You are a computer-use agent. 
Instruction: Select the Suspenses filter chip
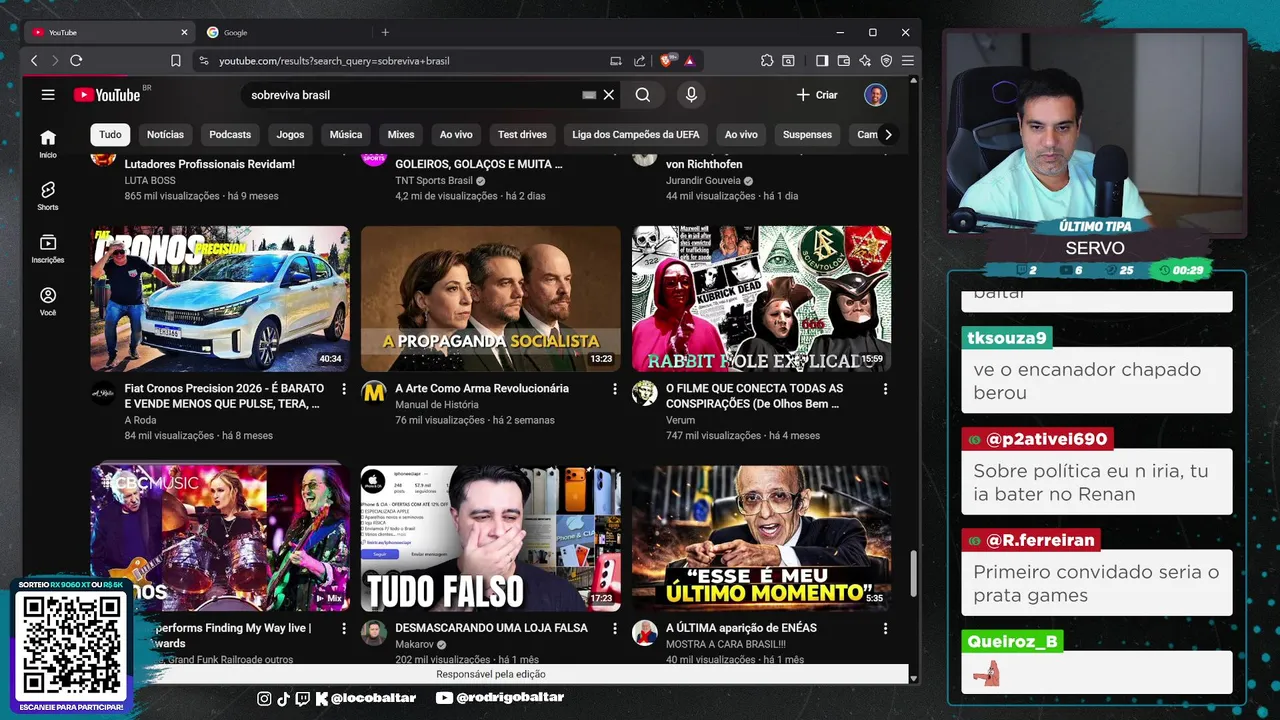[807, 135]
